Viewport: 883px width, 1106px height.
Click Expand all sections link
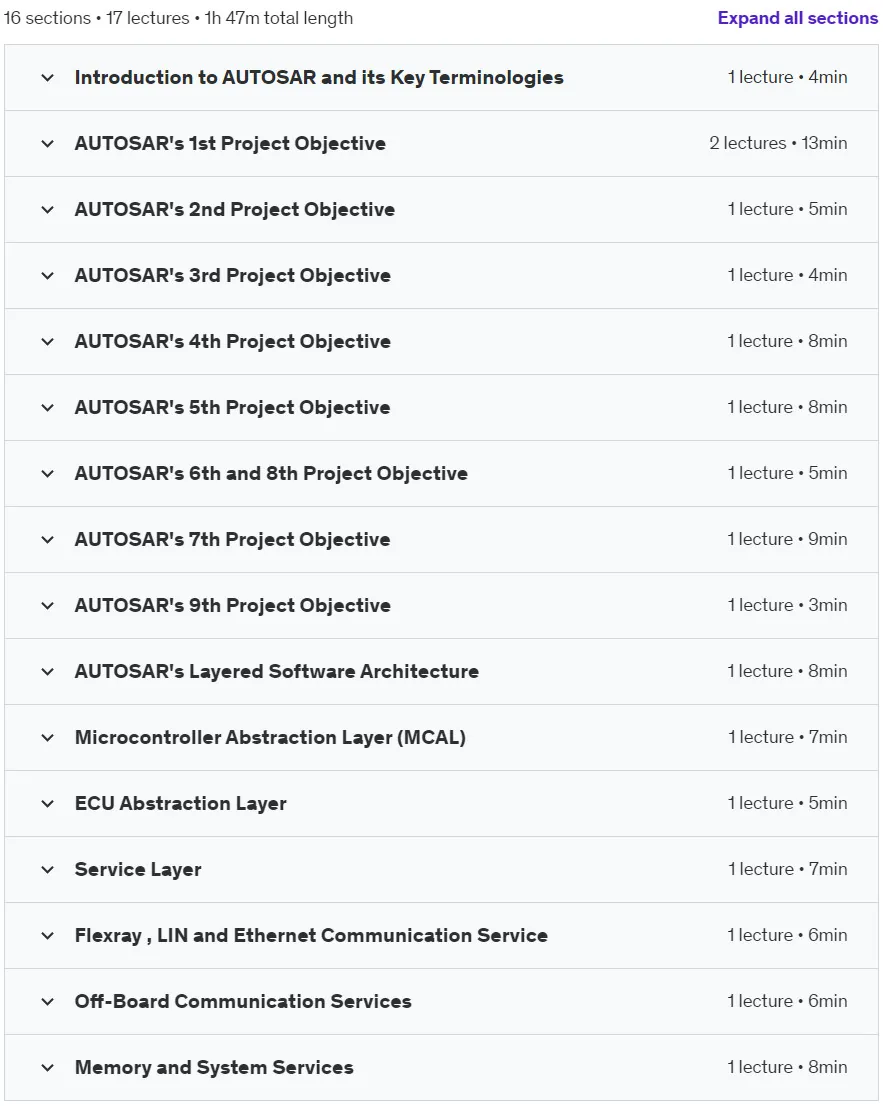[798, 18]
